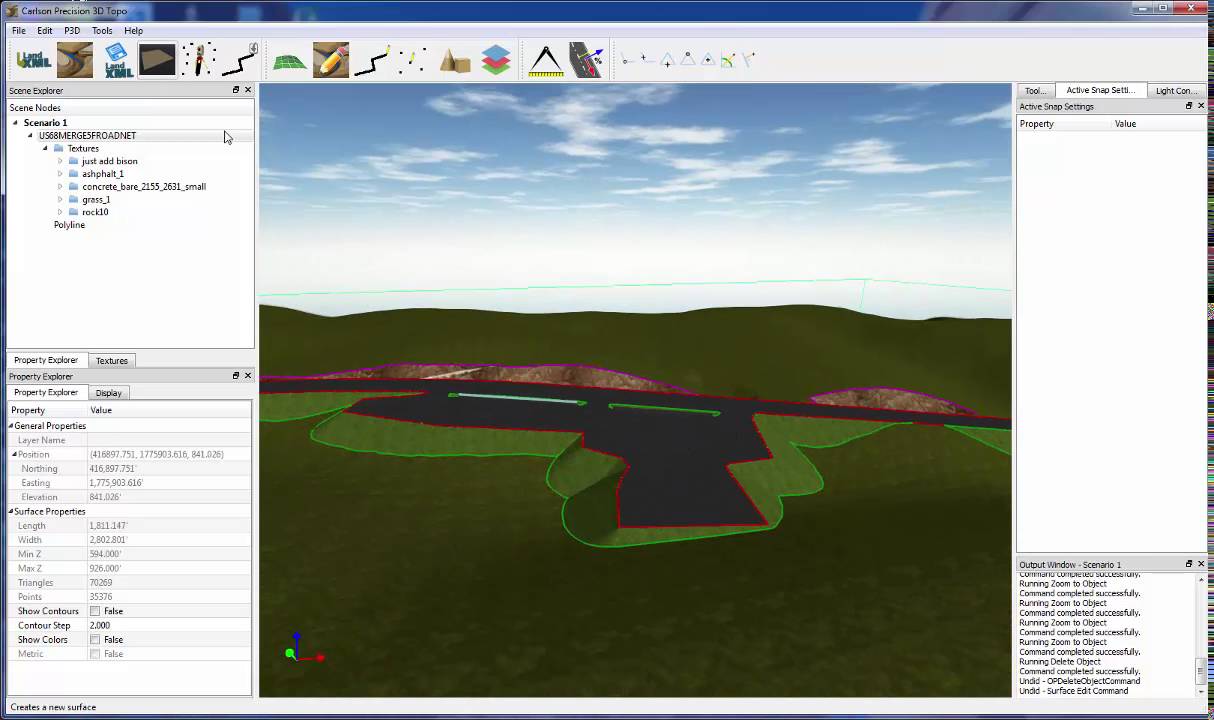Click the Contour Step value field
Viewport: 1214px width, 720px height.
point(168,625)
